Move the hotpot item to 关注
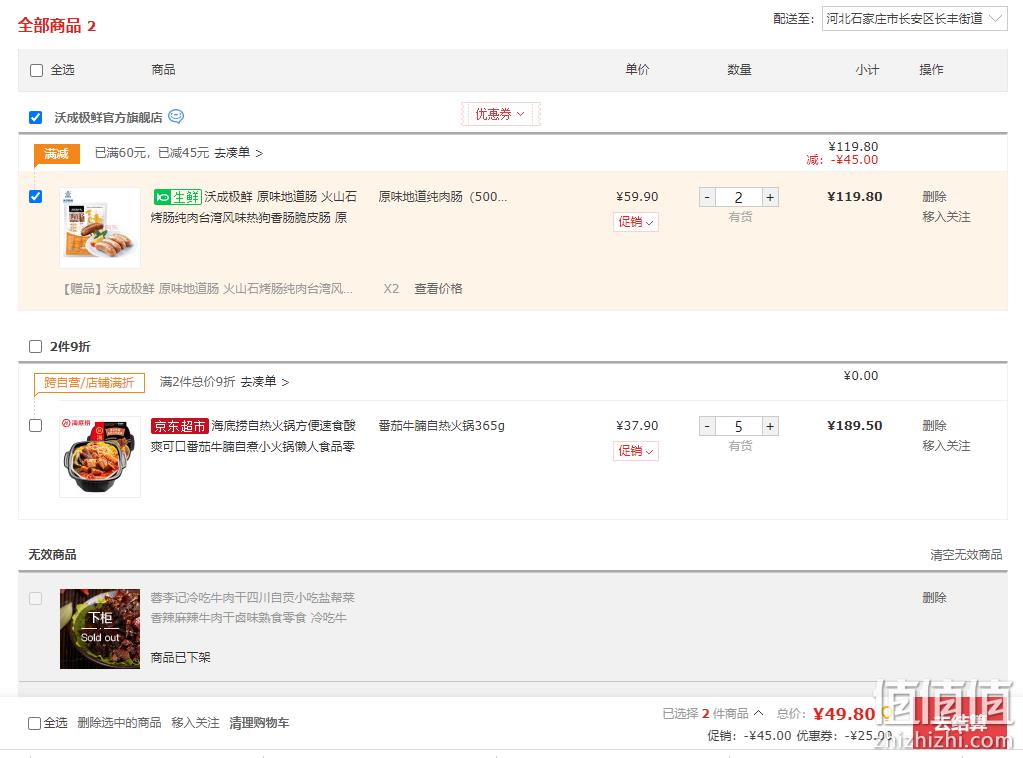 946,446
